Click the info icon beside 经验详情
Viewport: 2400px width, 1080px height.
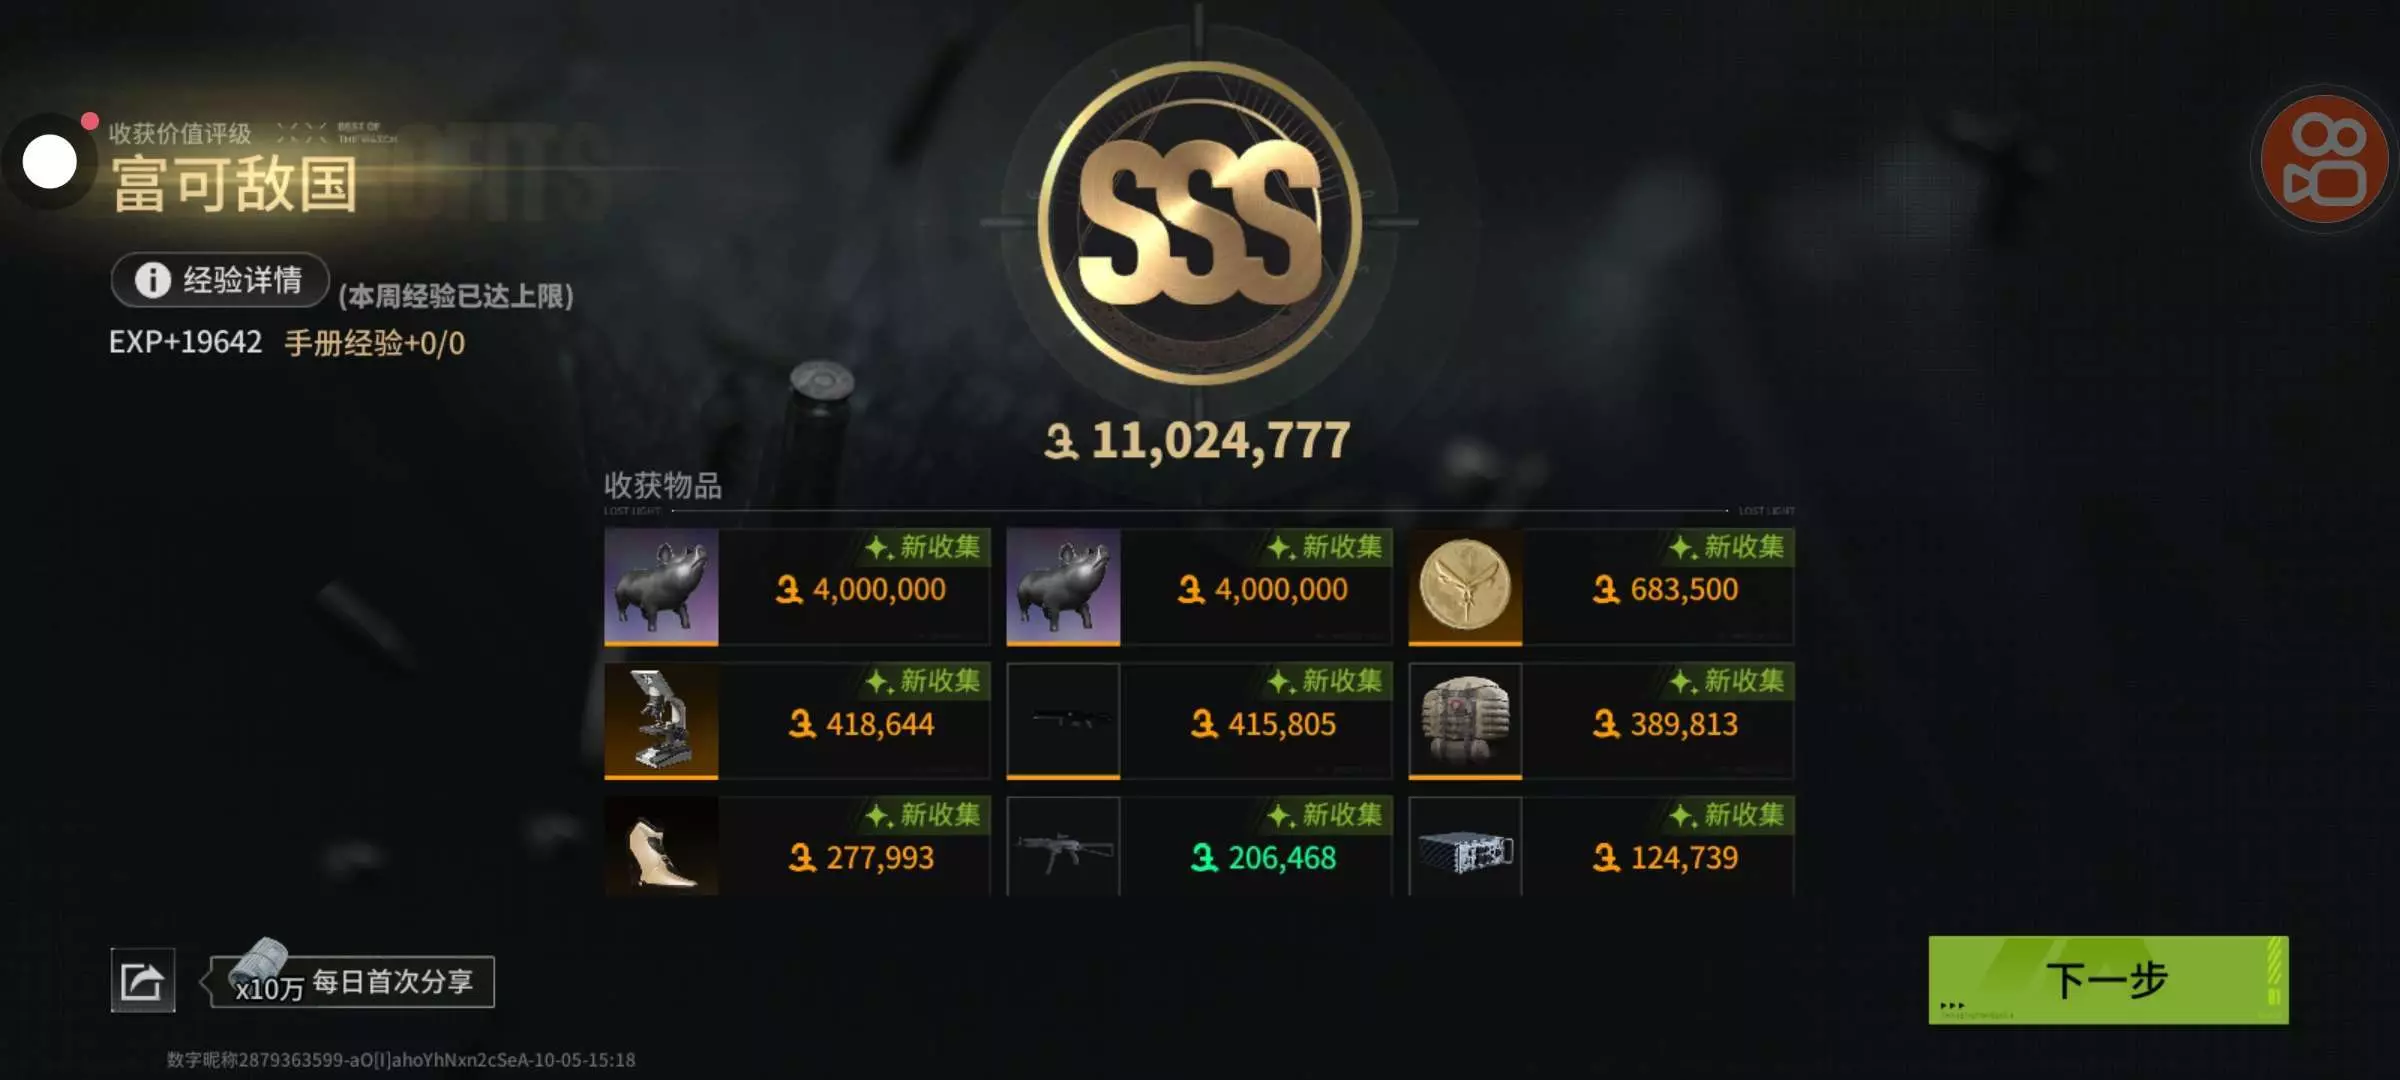[152, 280]
